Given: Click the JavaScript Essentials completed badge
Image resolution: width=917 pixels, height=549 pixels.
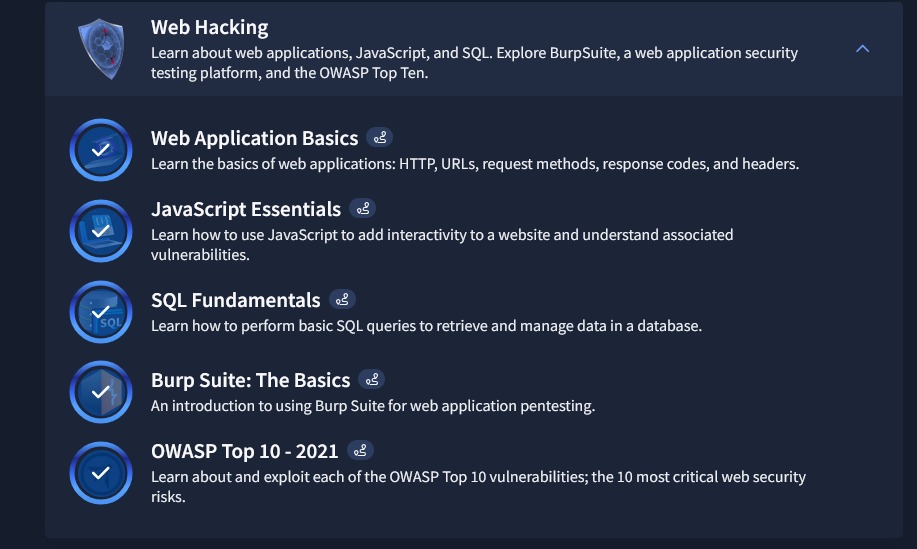Looking at the screenshot, I should click(x=101, y=231).
